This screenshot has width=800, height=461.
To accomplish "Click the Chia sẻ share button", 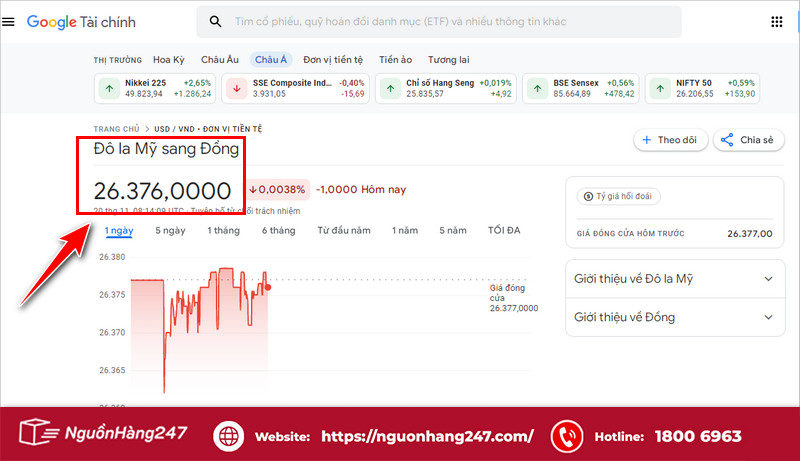I will 748,140.
